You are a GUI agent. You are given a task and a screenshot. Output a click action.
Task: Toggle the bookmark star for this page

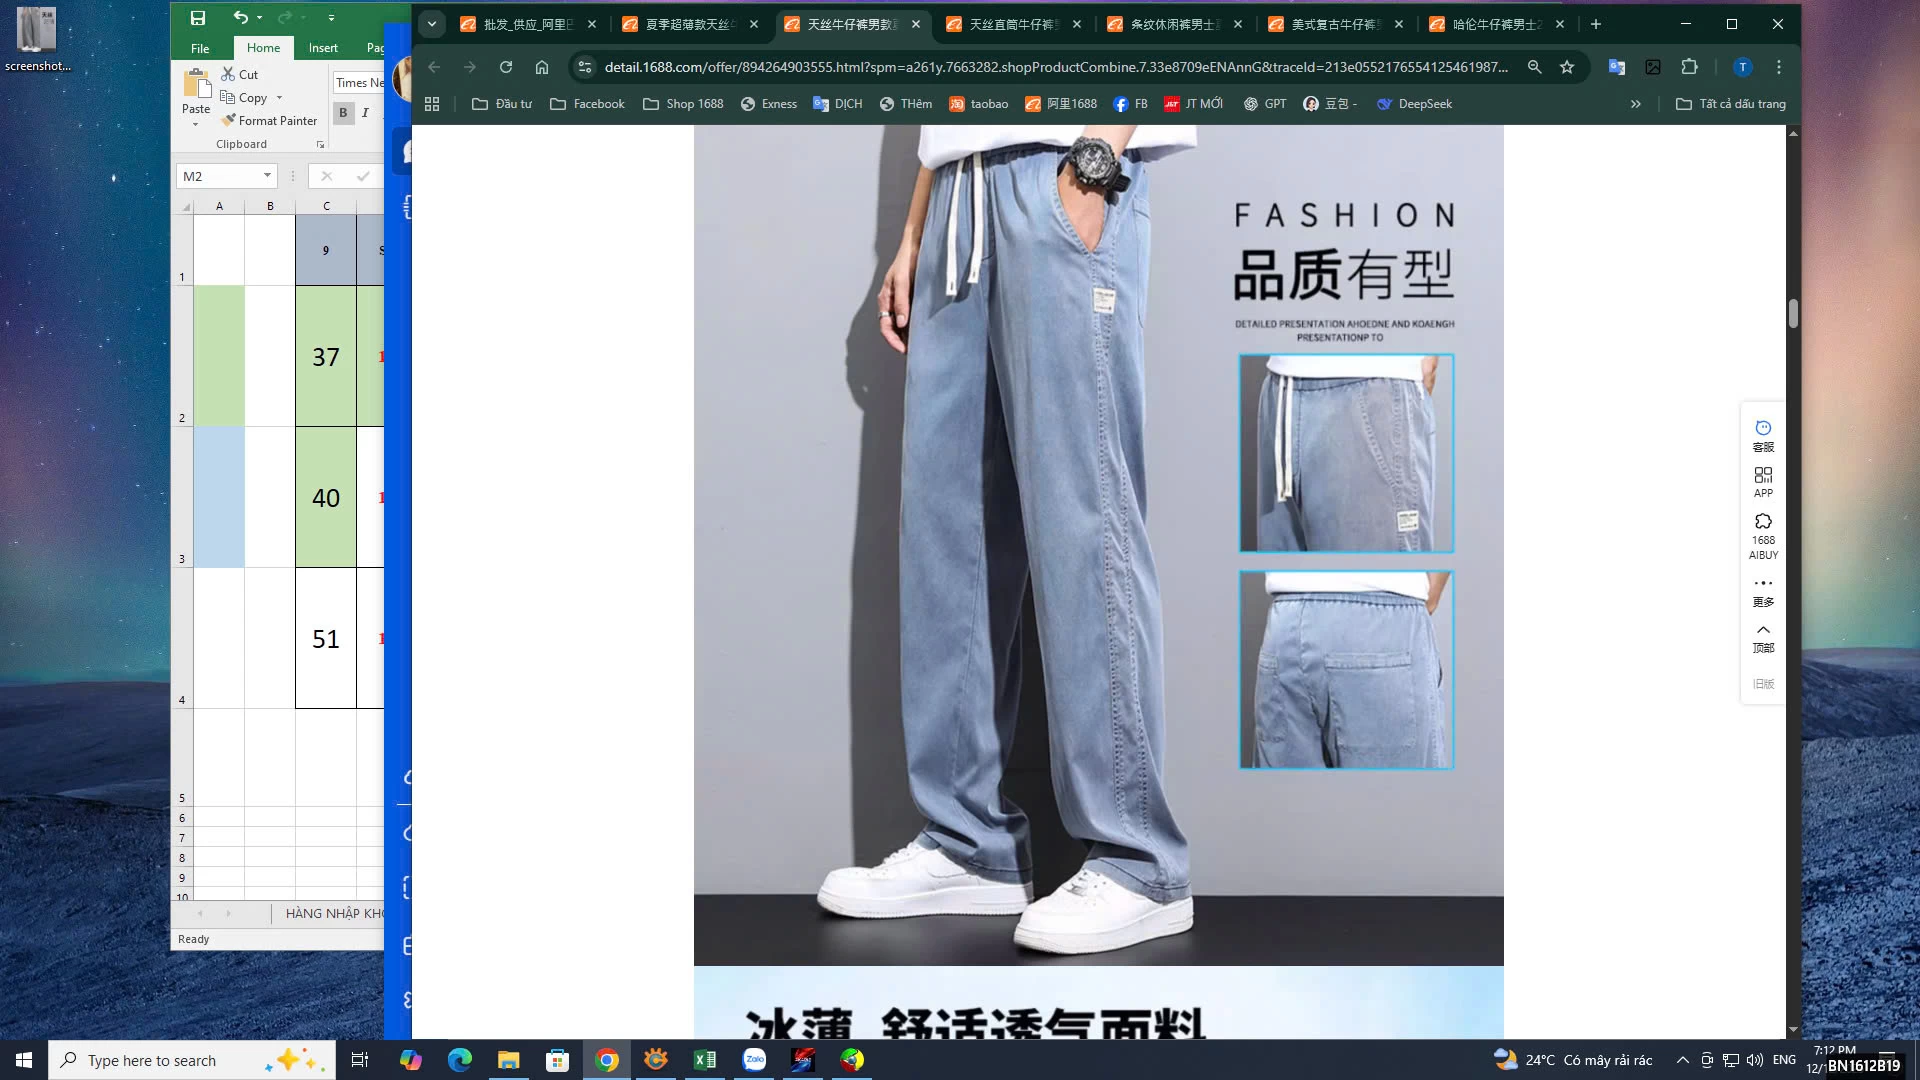point(1568,67)
